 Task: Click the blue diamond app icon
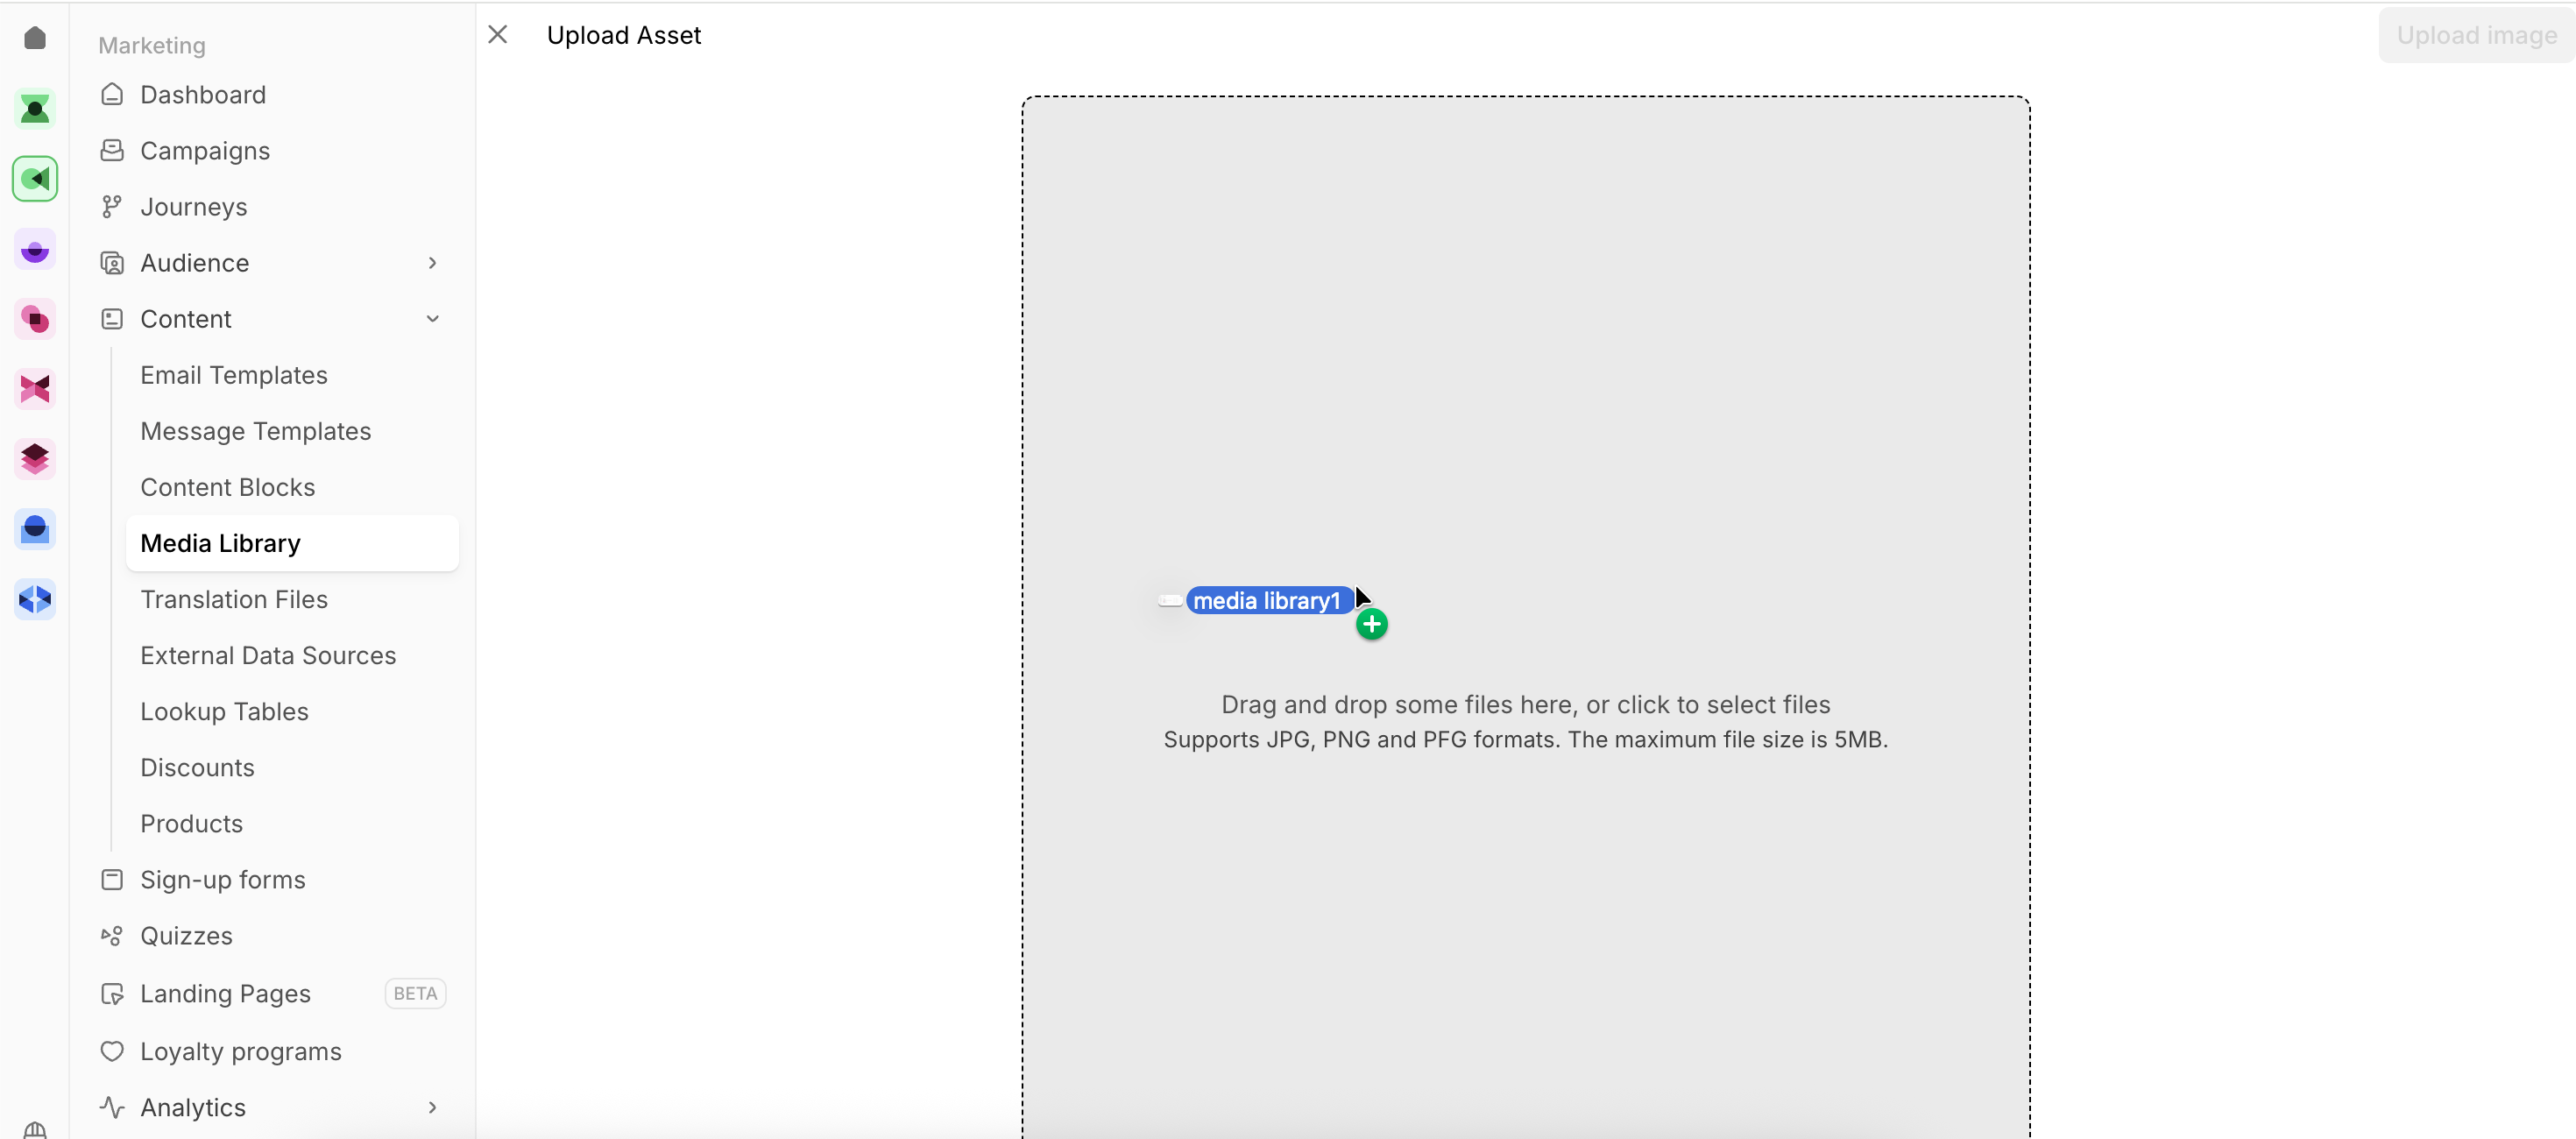[35, 599]
